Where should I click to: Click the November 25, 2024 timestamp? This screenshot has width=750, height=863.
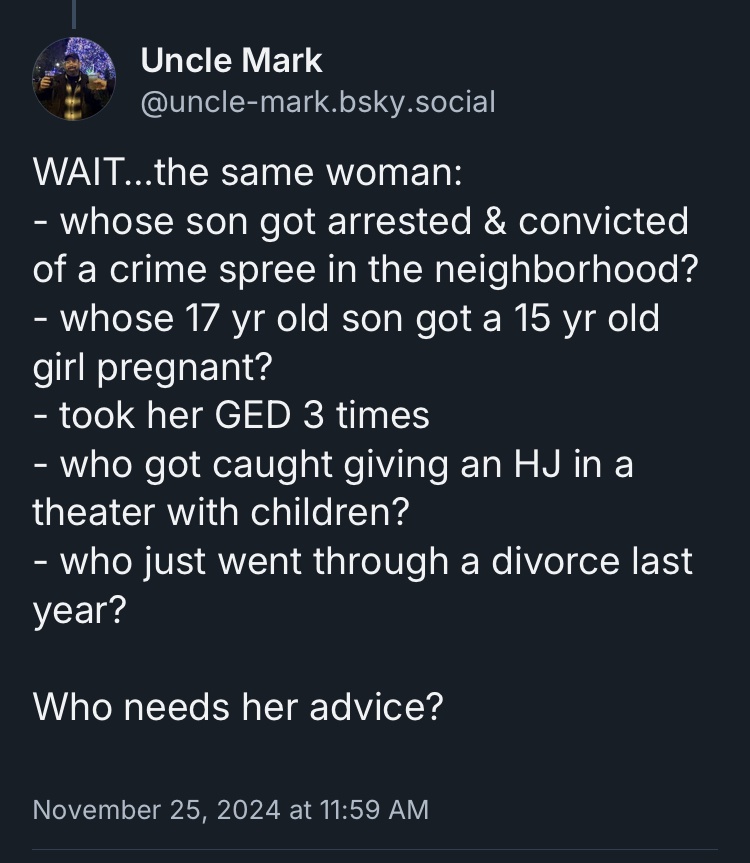coord(231,809)
